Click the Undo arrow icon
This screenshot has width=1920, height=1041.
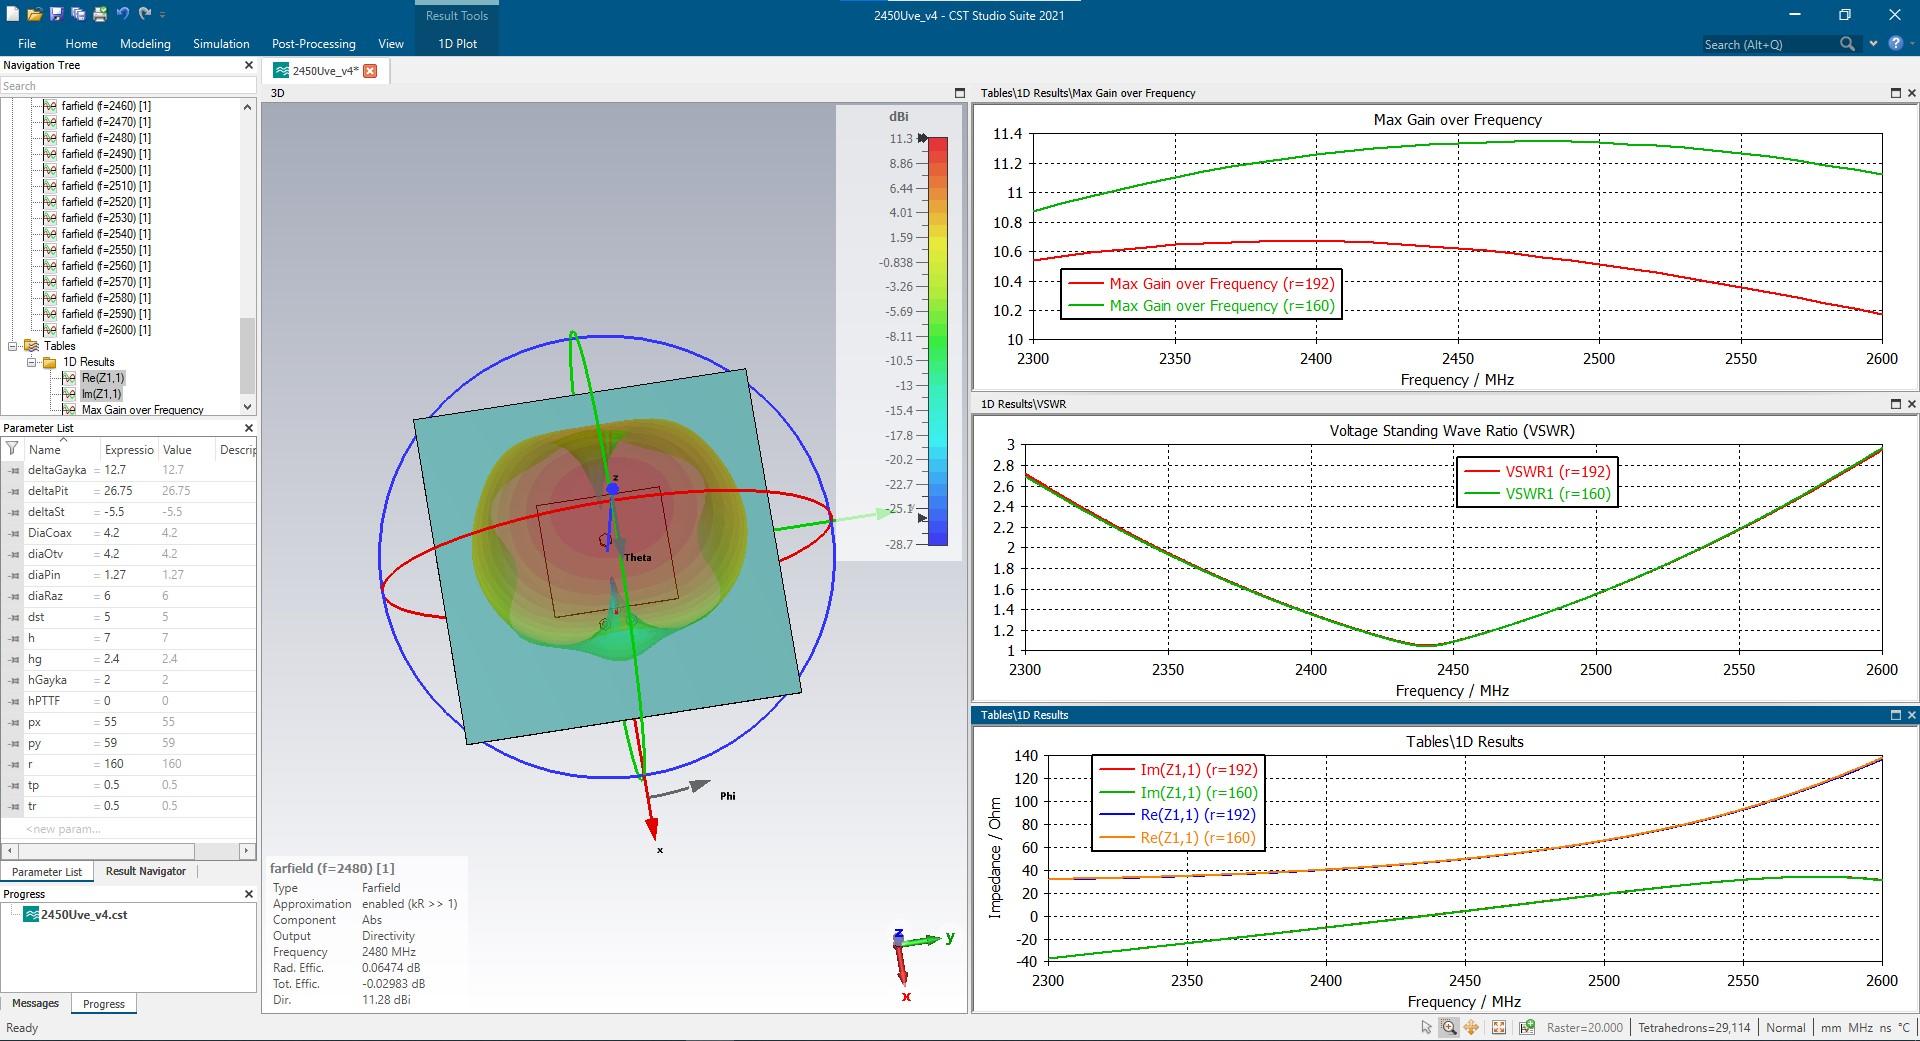[x=122, y=14]
